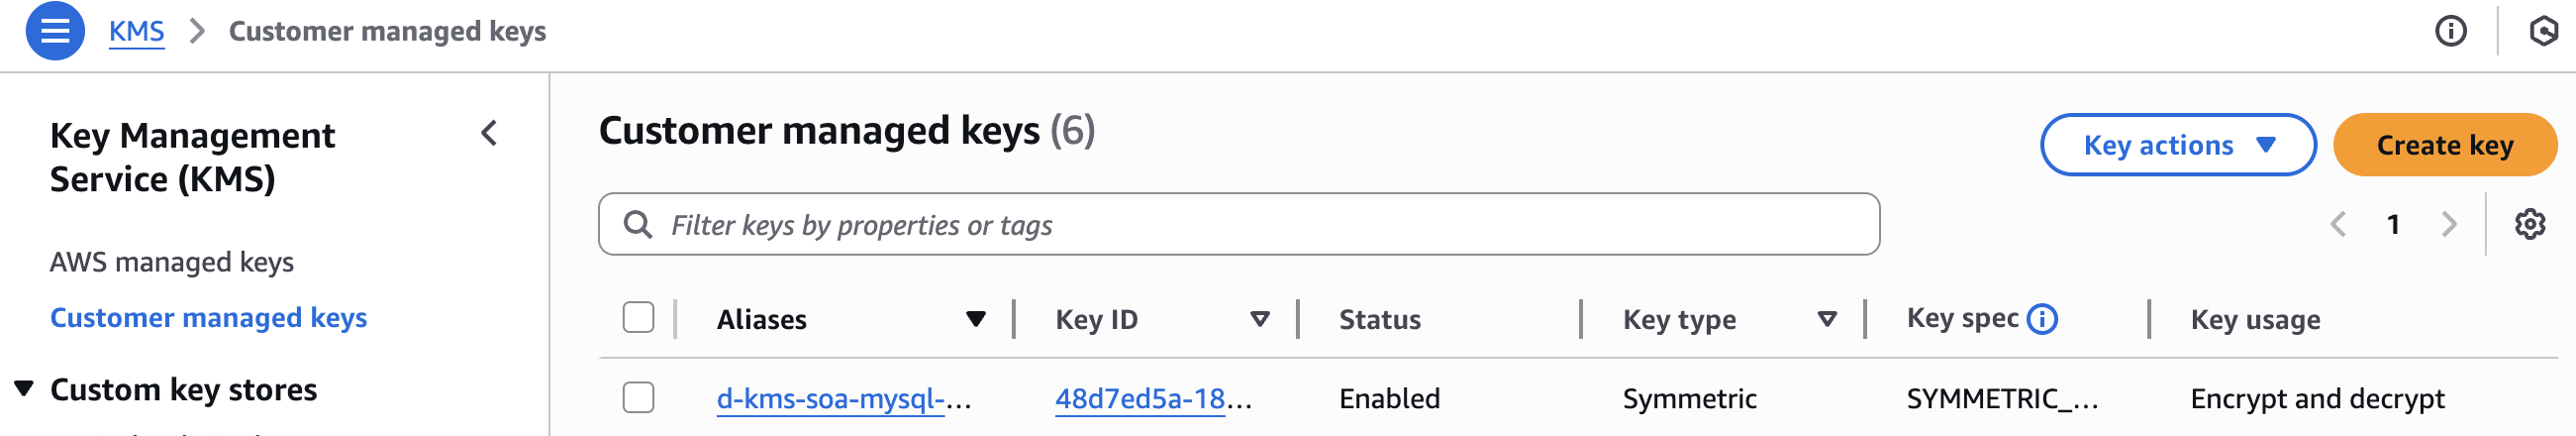Viewport: 2576px width, 436px height.
Task: Sort by Aliases column arrow
Action: coord(975,319)
